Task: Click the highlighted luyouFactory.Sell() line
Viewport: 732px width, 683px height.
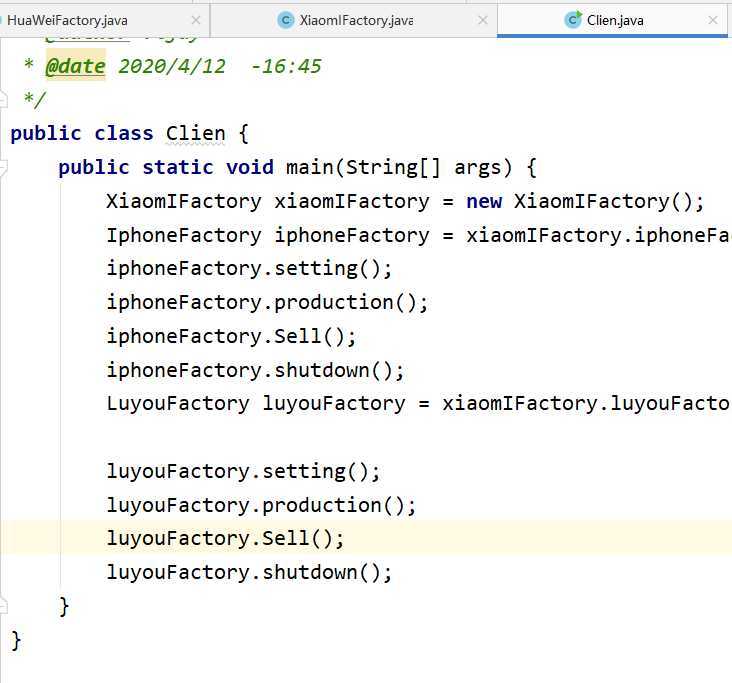Action: click(x=366, y=538)
